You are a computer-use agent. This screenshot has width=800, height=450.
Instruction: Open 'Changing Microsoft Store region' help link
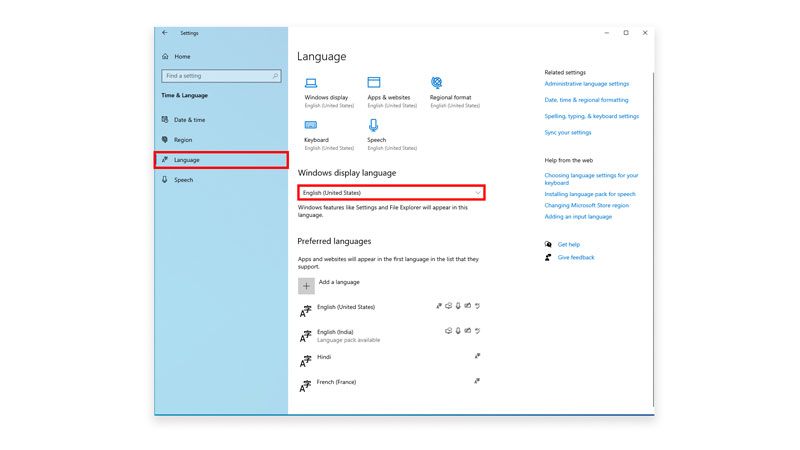[587, 206]
